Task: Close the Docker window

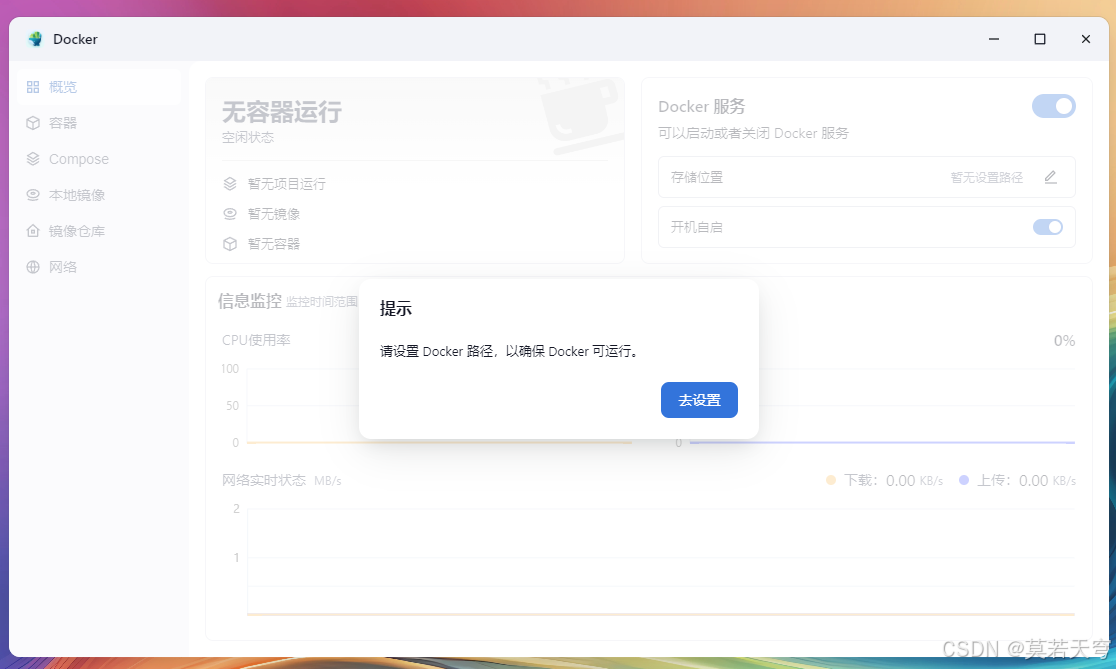Action: (1085, 39)
